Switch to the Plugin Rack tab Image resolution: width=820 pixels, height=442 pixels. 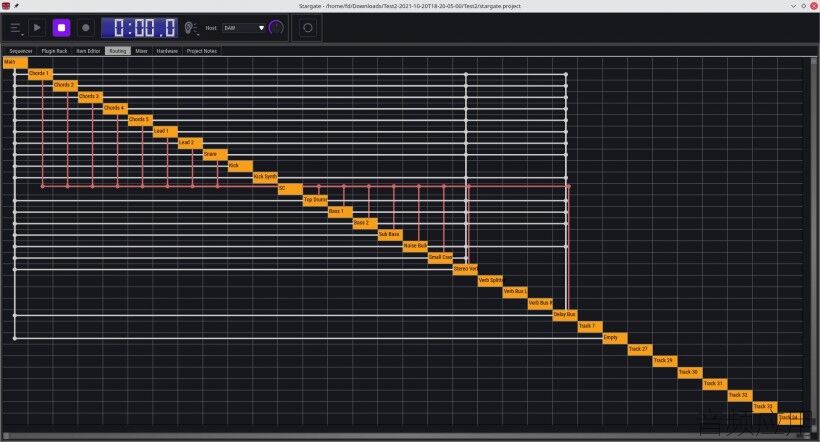pos(54,51)
